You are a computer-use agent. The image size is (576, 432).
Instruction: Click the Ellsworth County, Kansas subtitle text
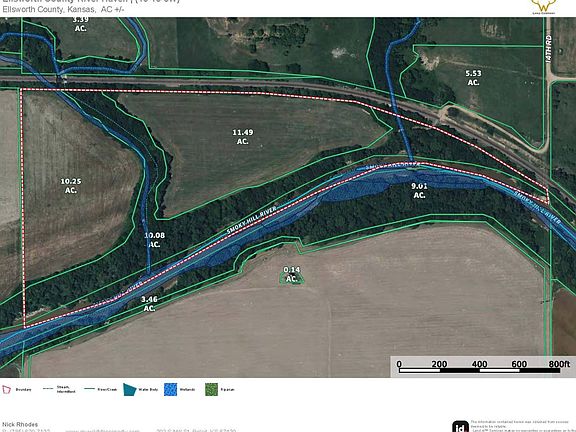coord(63,10)
